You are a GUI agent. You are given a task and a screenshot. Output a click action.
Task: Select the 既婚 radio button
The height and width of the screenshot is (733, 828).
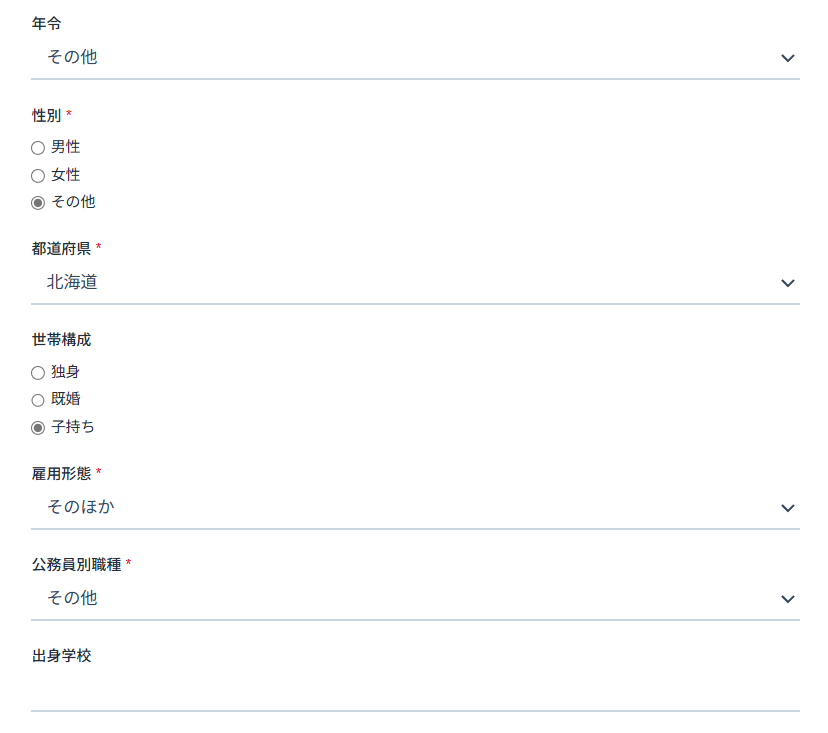pyautogui.click(x=38, y=400)
